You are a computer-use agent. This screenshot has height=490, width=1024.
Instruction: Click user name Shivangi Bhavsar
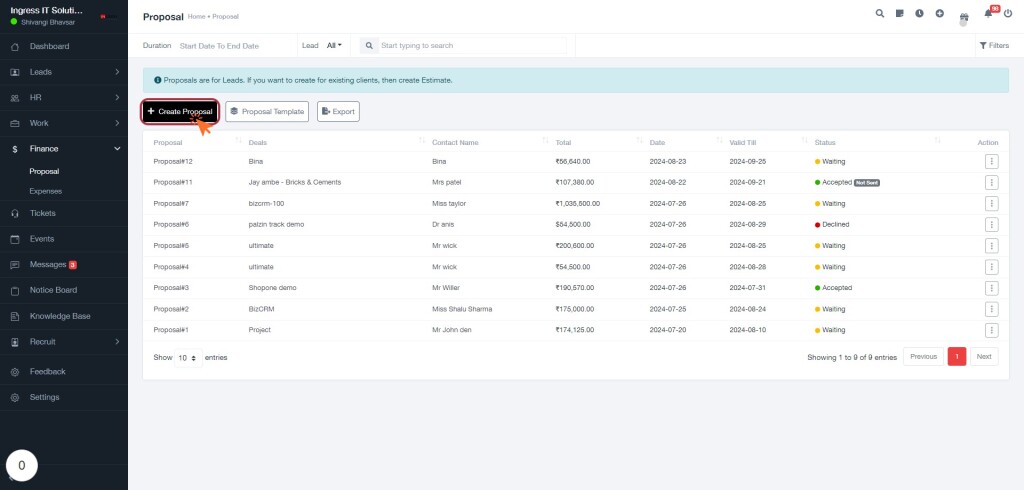(48, 22)
